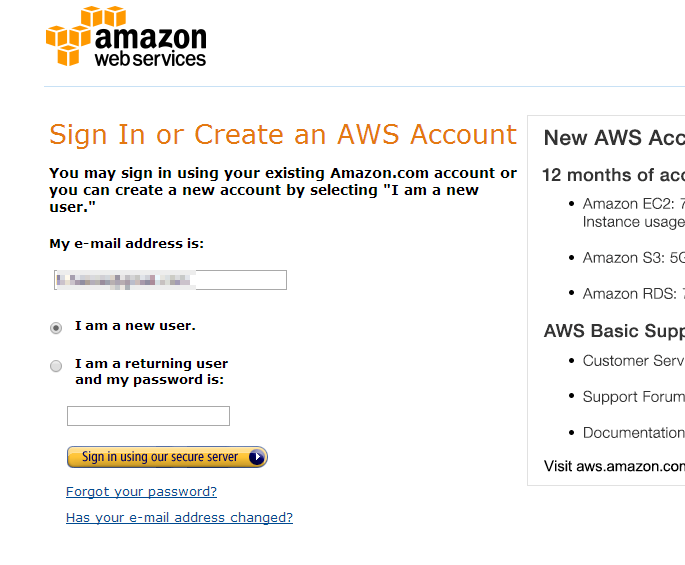This screenshot has width=685, height=565.
Task: Select the 'I am a new user' radio button
Action: 56,328
